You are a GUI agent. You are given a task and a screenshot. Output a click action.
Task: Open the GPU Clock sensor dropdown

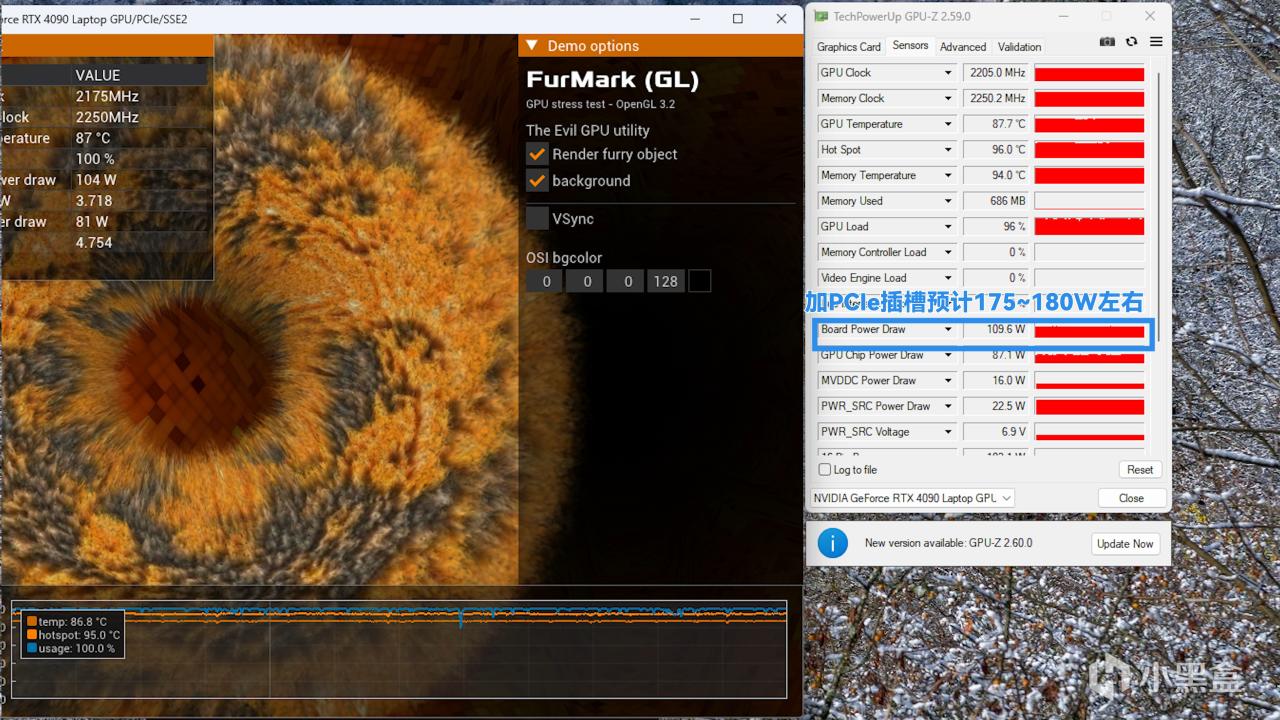[948, 73]
